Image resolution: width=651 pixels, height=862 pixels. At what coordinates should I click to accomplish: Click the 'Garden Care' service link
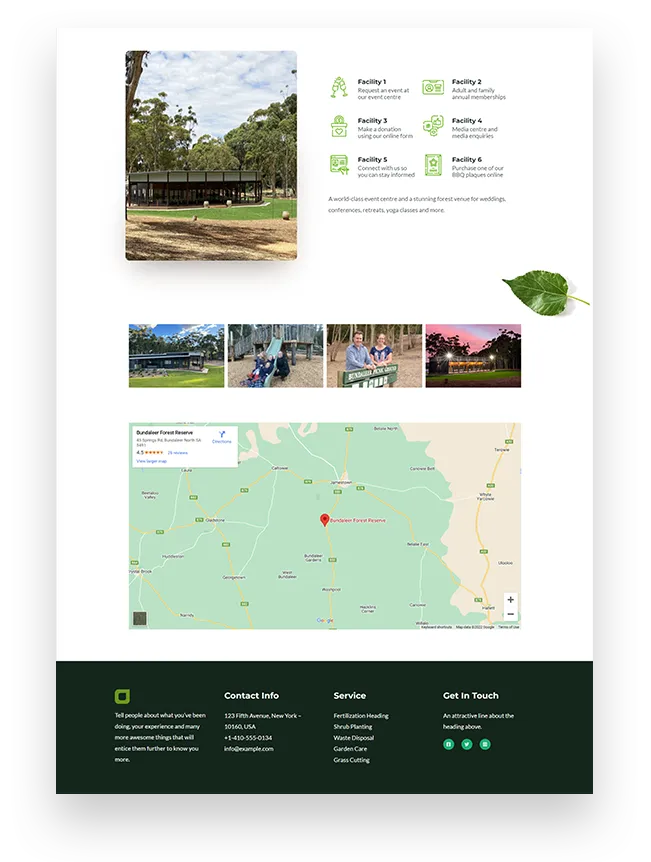350,749
